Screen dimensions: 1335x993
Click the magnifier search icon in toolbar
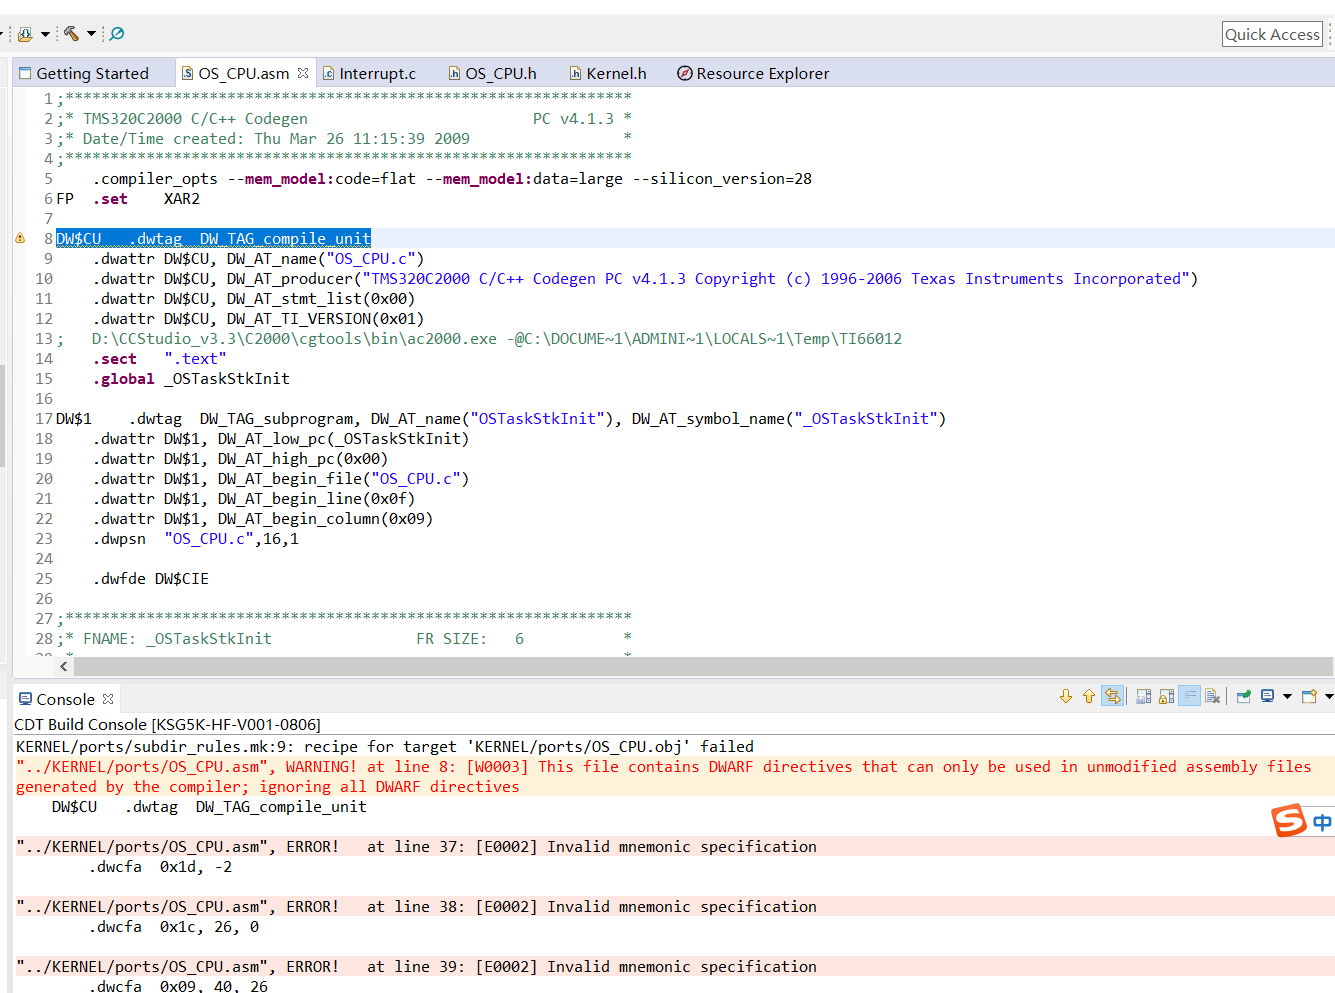click(x=117, y=34)
